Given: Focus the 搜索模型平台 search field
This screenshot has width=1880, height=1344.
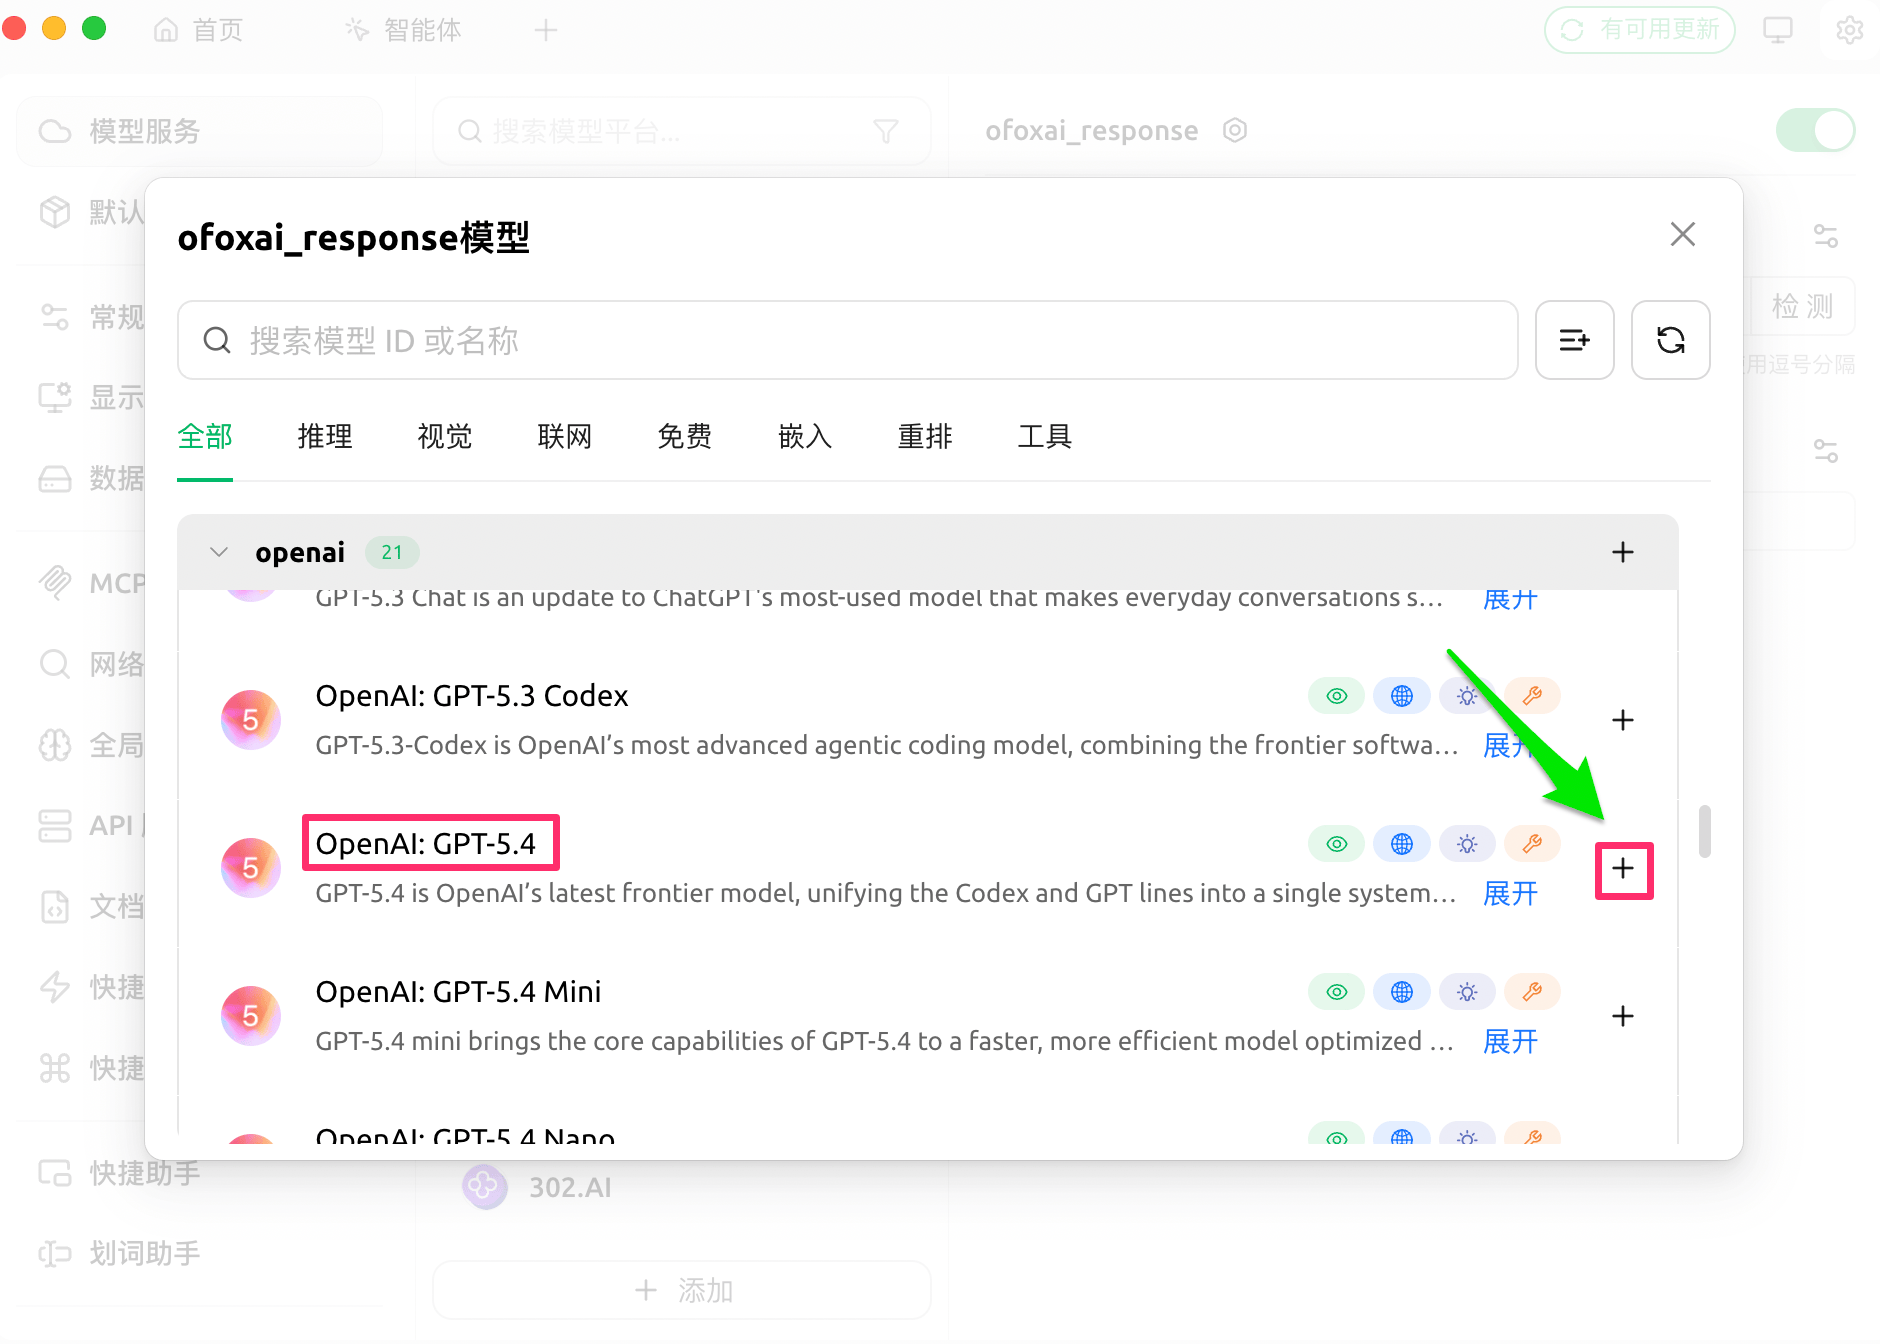Looking at the screenshot, I should (x=681, y=131).
